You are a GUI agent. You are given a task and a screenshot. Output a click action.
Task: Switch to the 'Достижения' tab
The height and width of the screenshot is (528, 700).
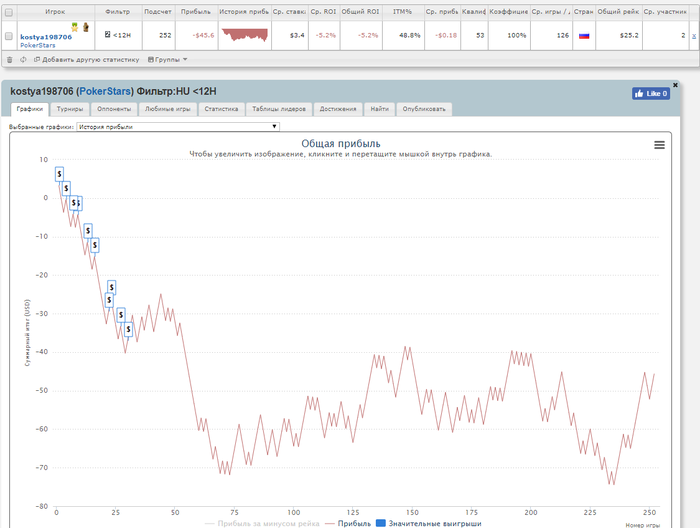coord(338,109)
